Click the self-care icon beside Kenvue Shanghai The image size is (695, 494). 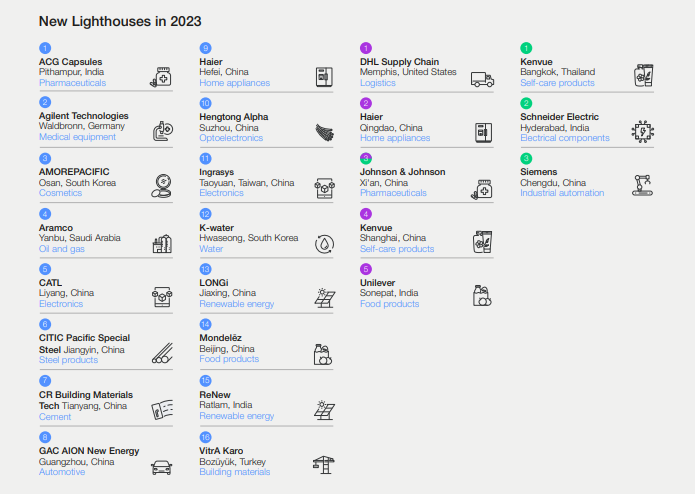coord(482,242)
